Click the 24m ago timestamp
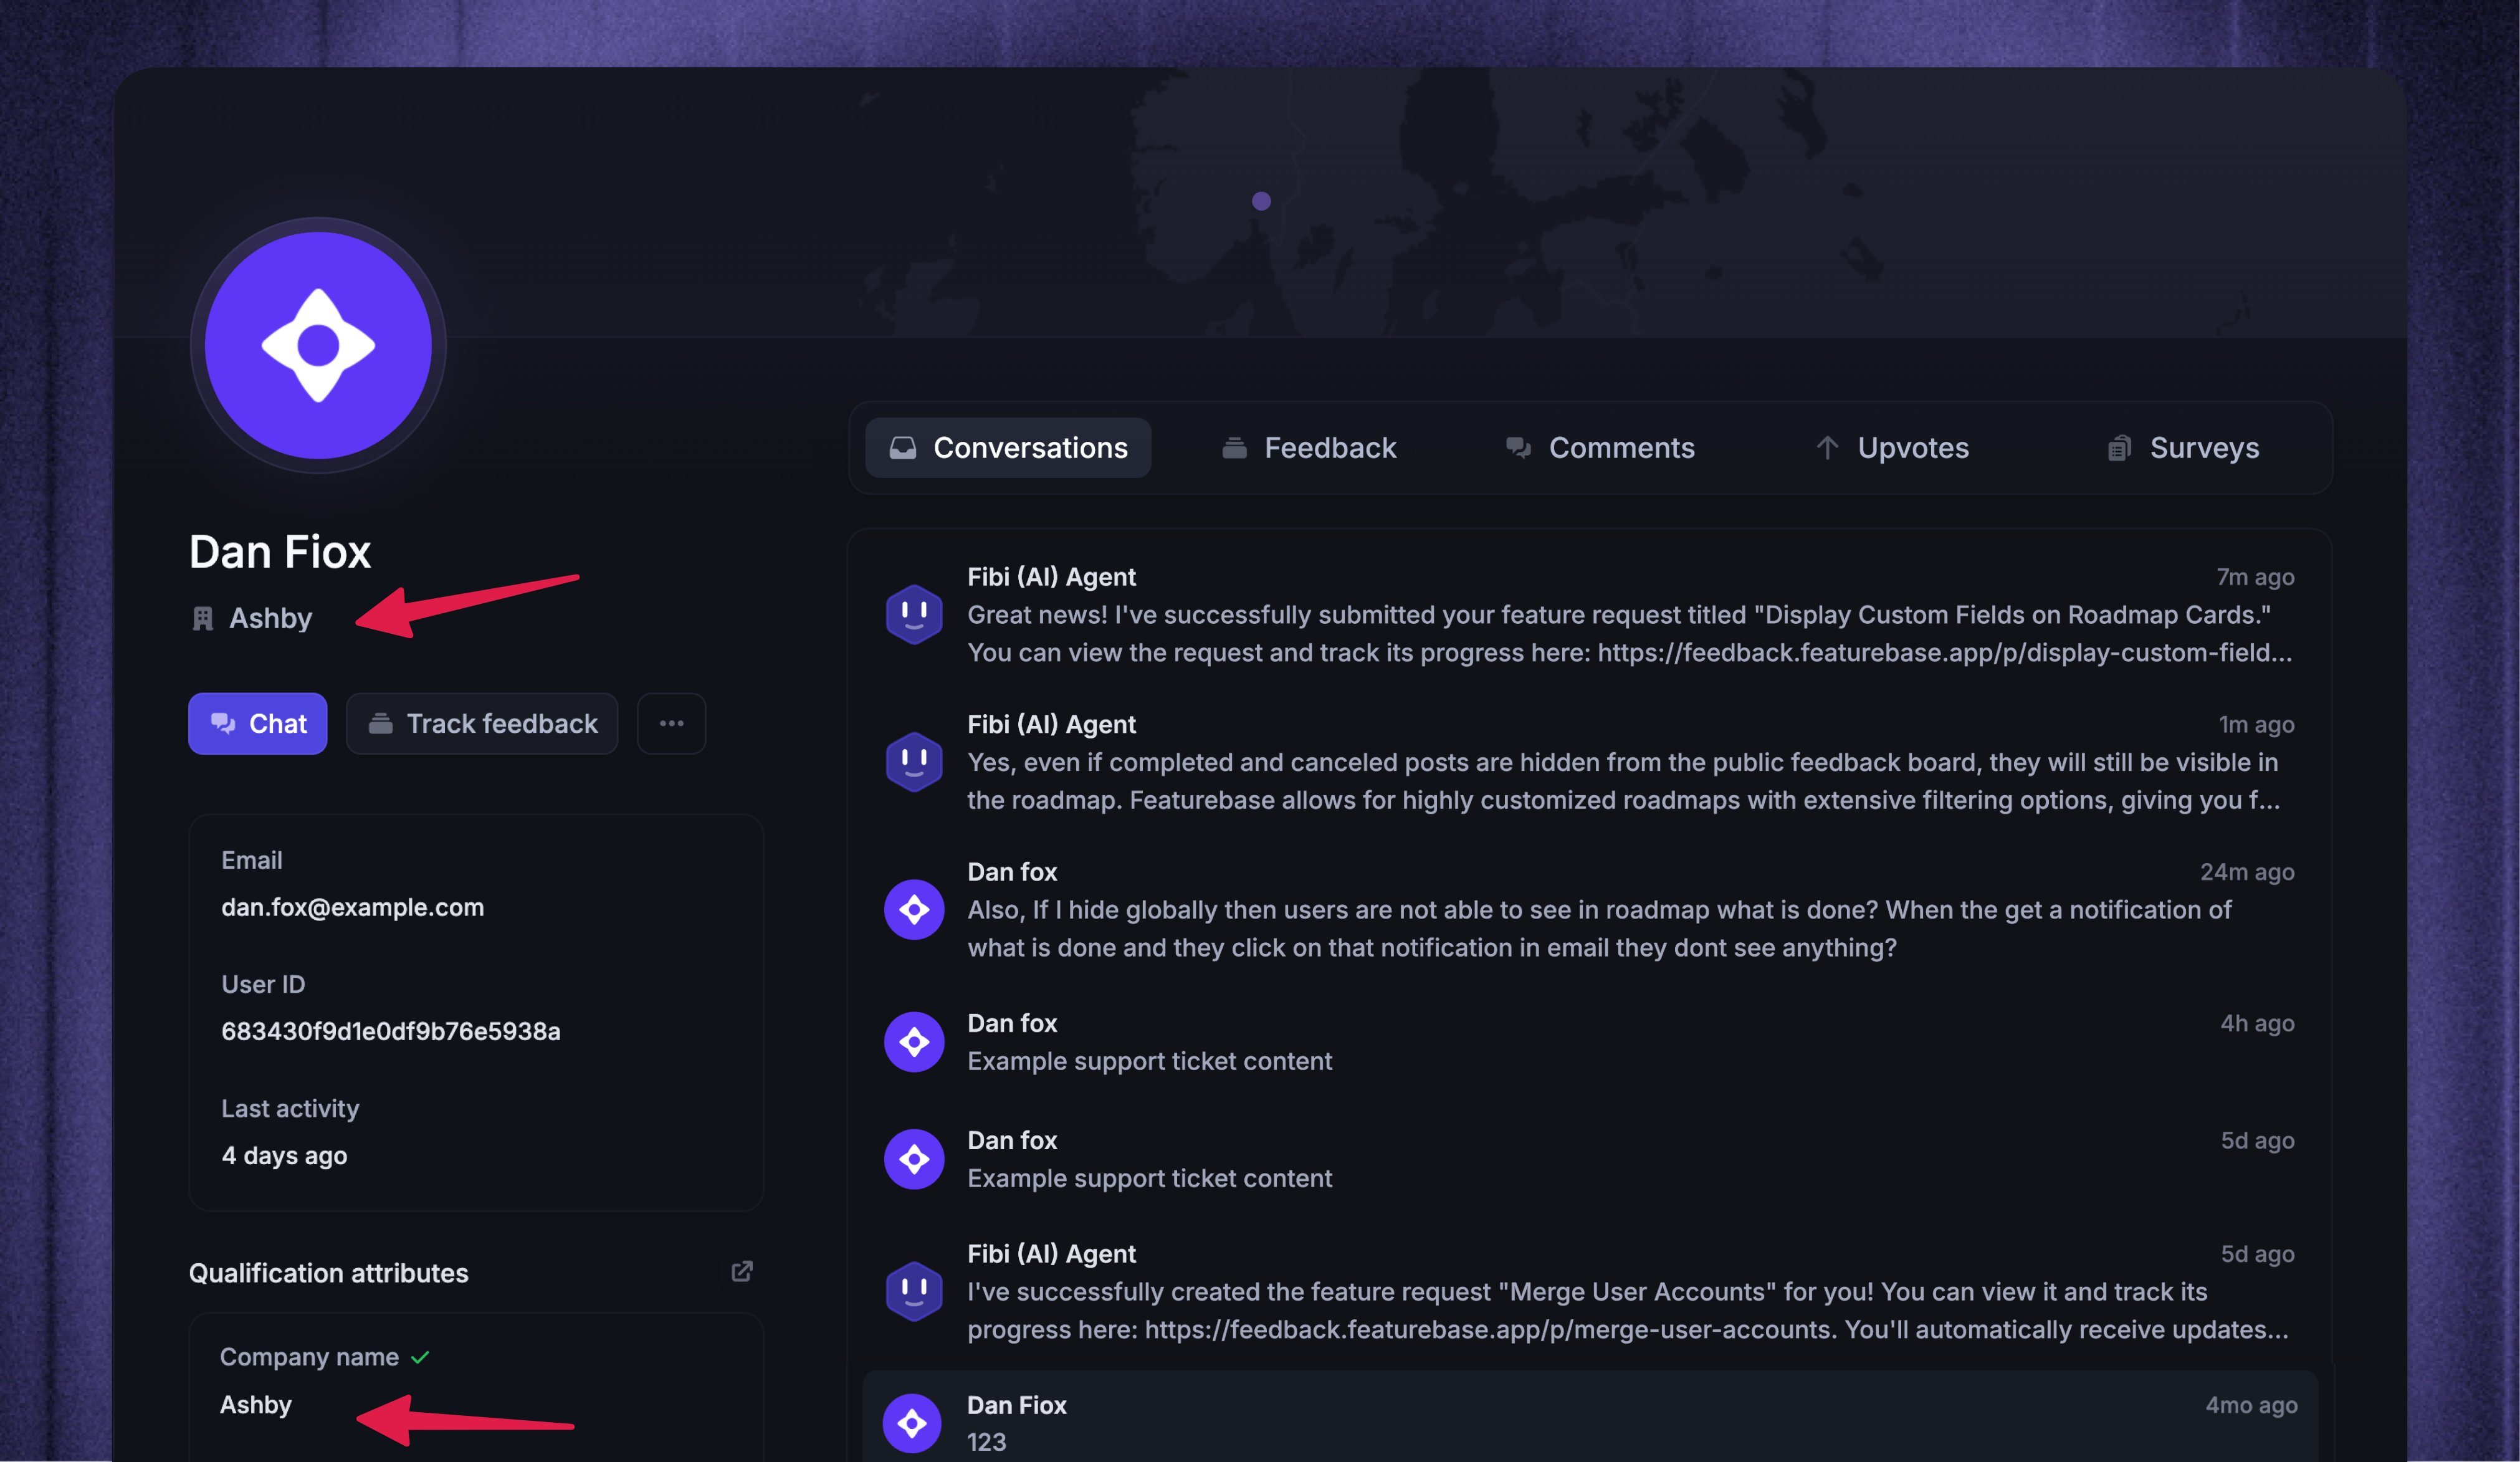This screenshot has height=1462, width=2520. click(2247, 872)
